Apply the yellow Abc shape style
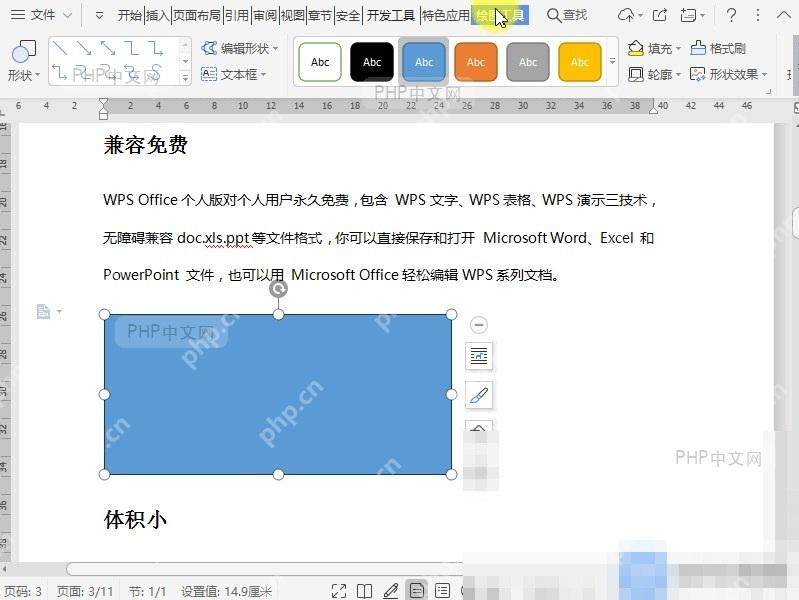Screen dimensions: 799x600 (x=580, y=62)
